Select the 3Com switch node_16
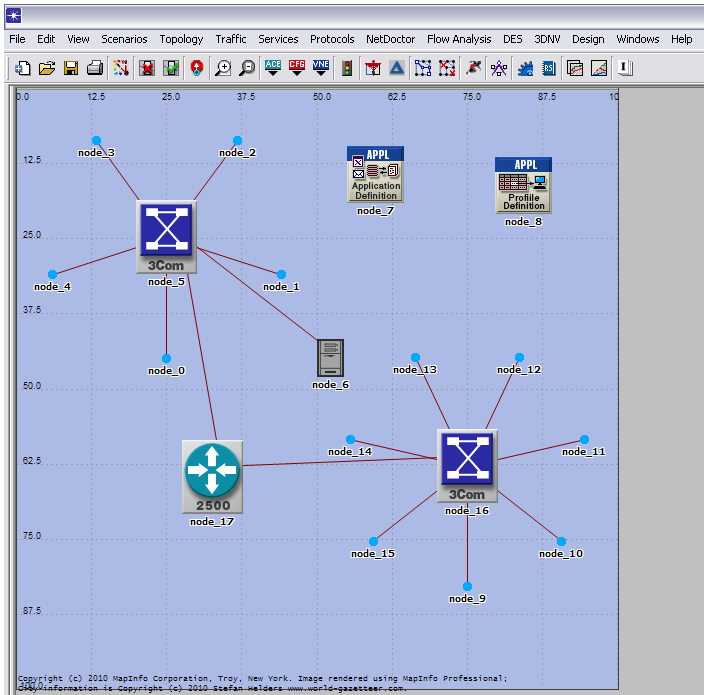Viewport: 704px width, 695px height. [x=467, y=466]
